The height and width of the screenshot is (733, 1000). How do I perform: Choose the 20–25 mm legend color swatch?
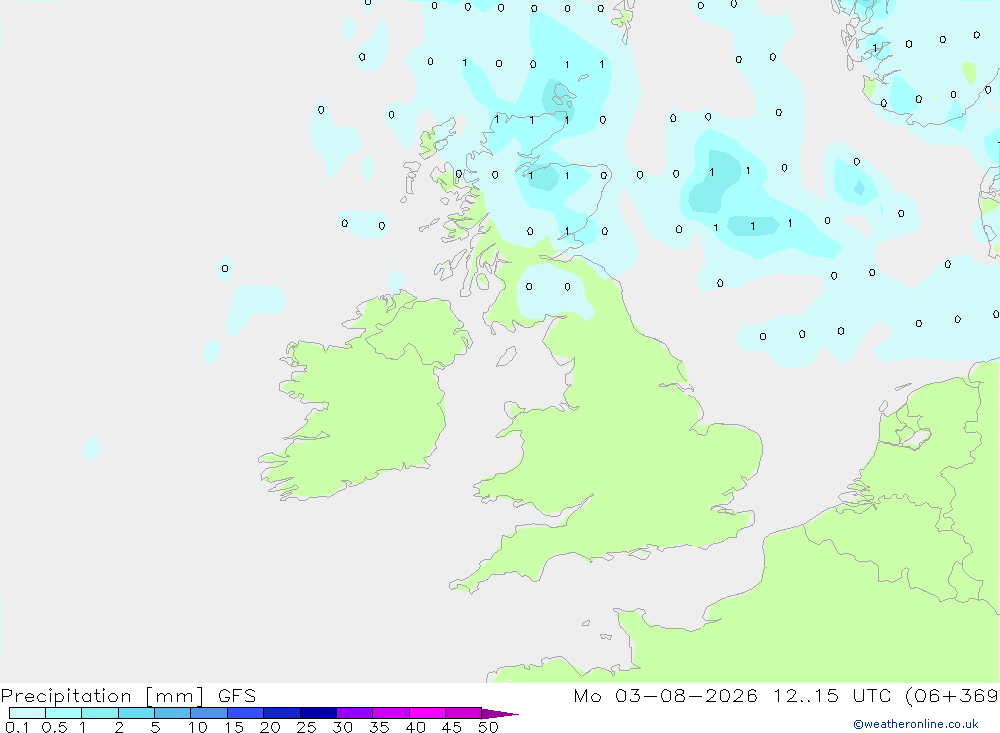click(x=282, y=713)
